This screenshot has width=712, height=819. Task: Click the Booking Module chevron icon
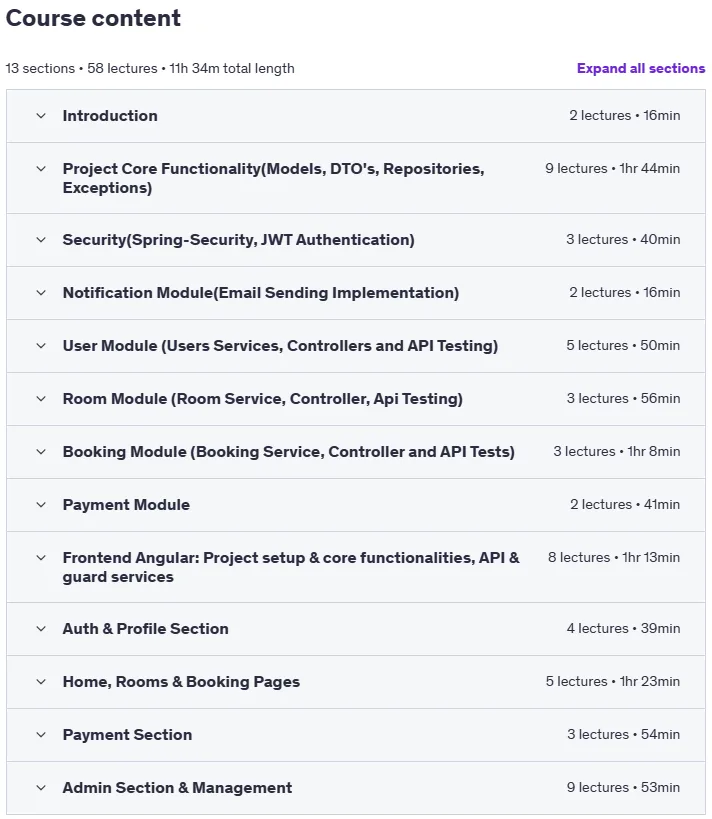(x=41, y=452)
